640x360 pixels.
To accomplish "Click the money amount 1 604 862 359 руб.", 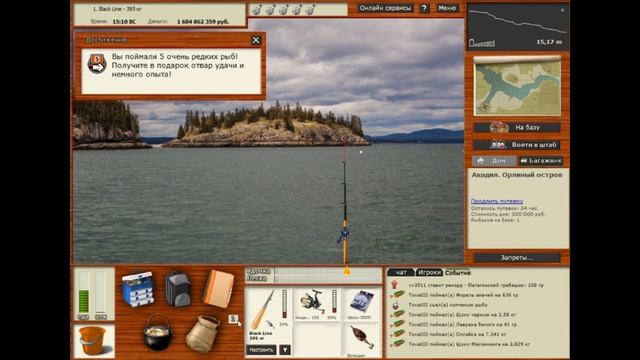I will coord(203,22).
